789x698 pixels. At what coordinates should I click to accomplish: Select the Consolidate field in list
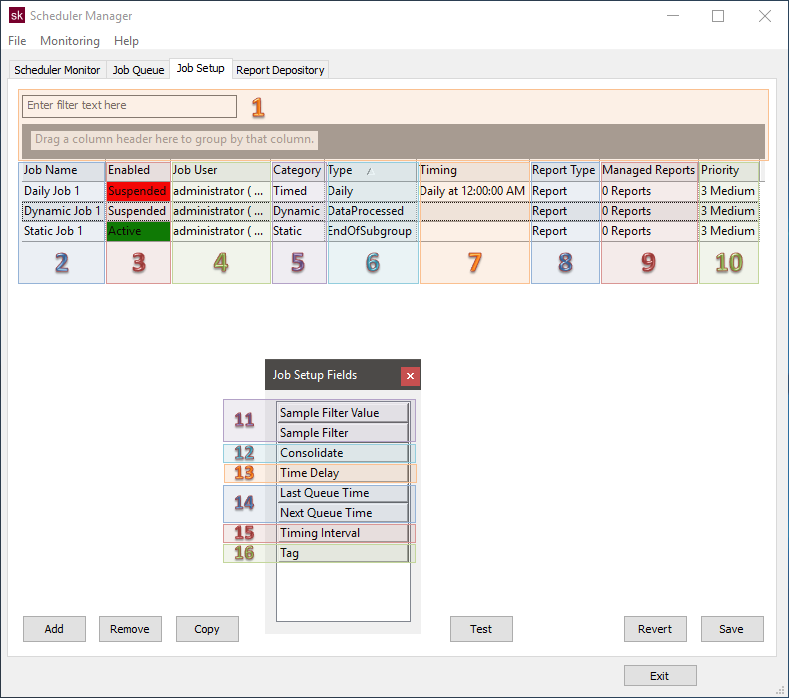[x=342, y=453]
